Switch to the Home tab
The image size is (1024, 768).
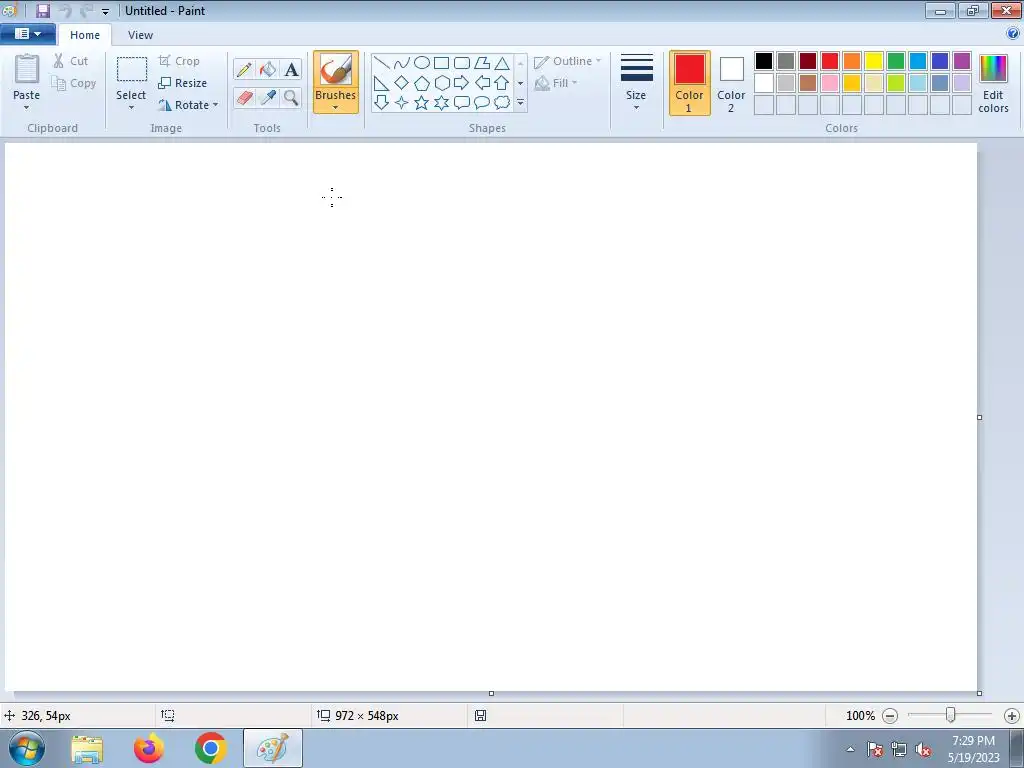pyautogui.click(x=85, y=35)
